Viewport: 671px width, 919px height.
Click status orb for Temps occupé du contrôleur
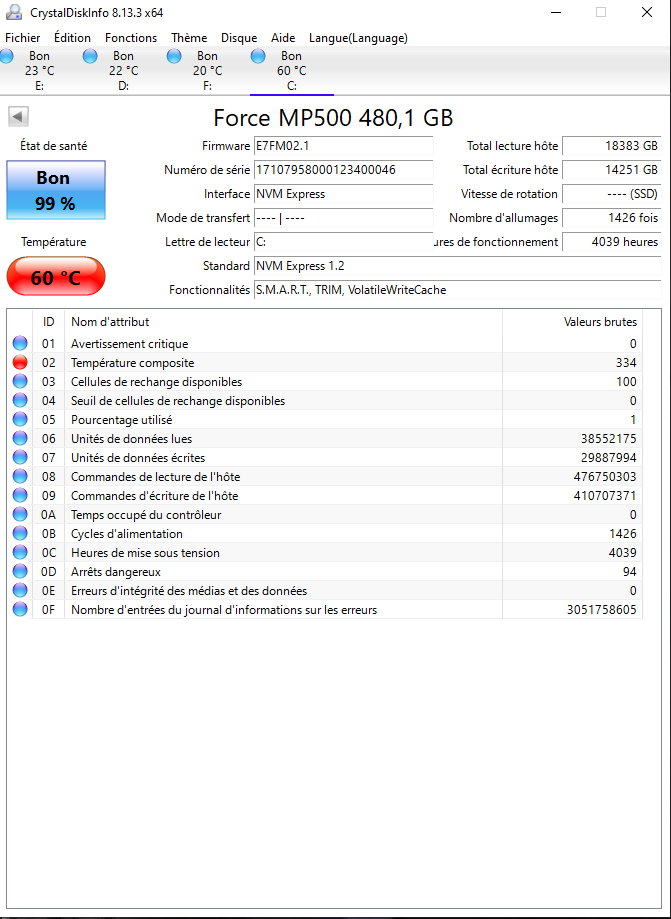coord(20,515)
